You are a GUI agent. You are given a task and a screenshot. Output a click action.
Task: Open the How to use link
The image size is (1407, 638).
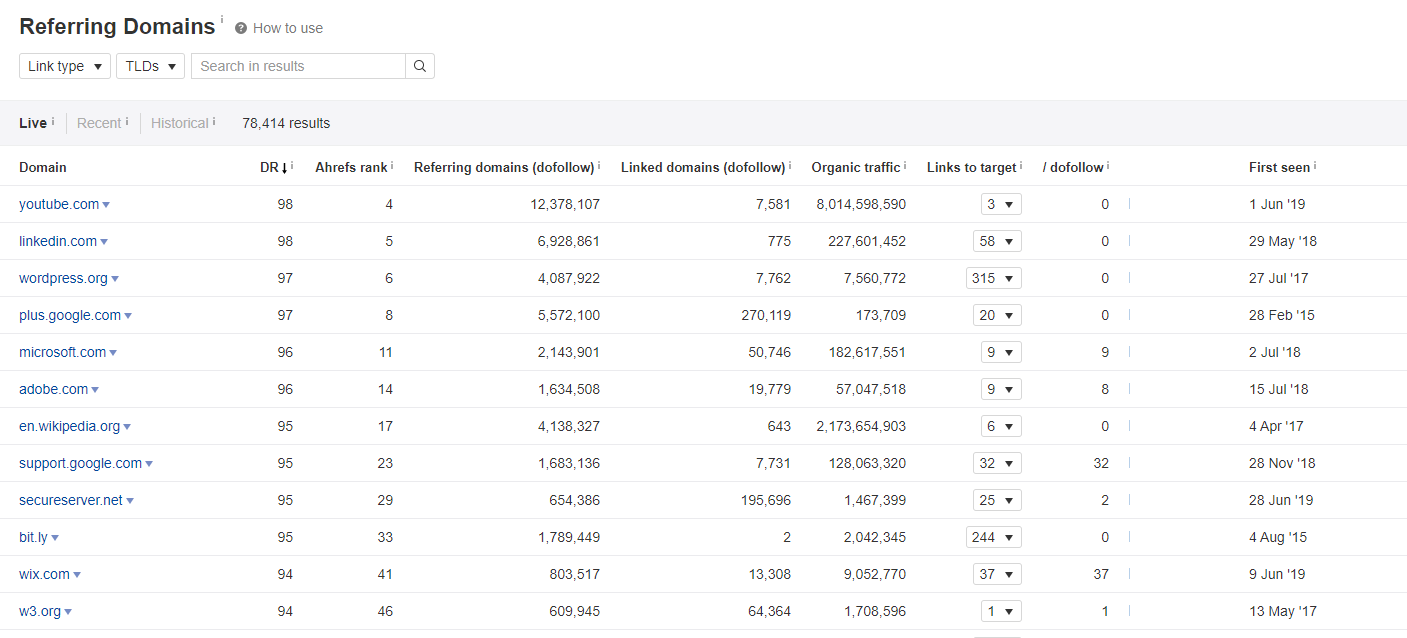click(288, 28)
